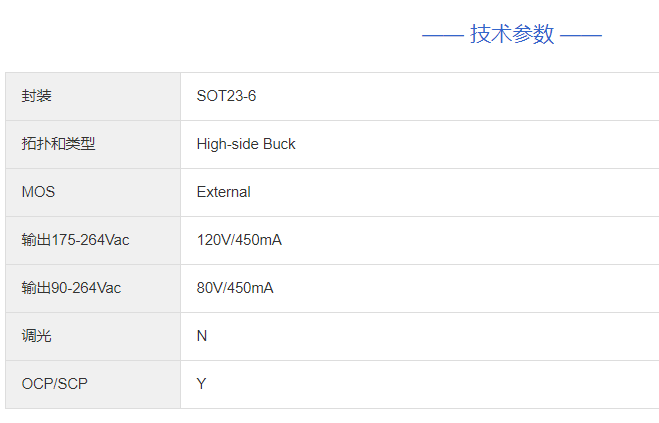Select the OCP/SCP label cell

coord(93,384)
